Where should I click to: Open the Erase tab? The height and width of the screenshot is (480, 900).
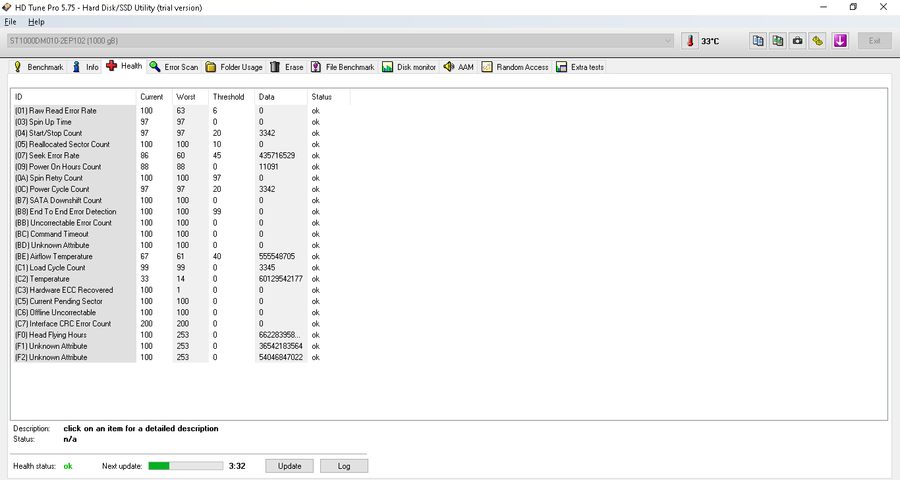coord(287,67)
